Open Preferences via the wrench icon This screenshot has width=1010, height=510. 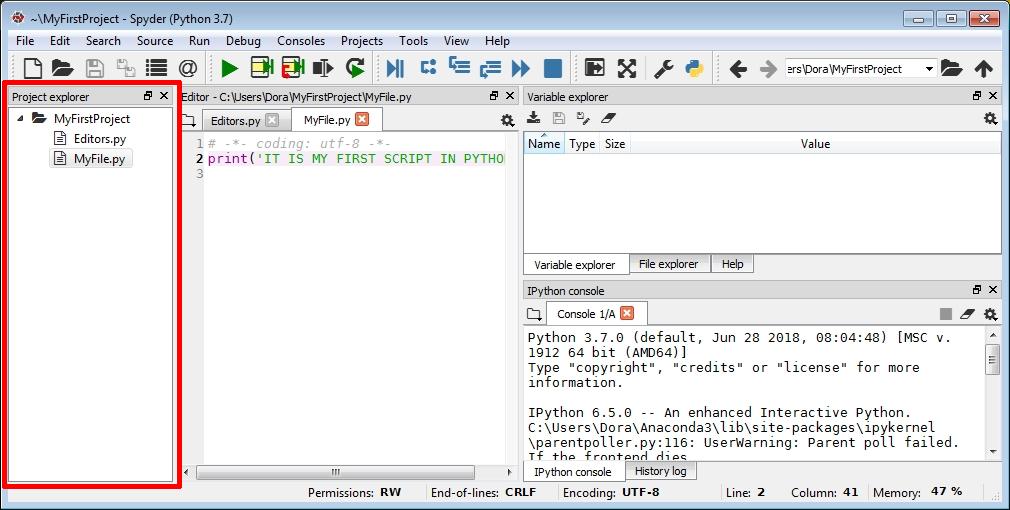[663, 69]
